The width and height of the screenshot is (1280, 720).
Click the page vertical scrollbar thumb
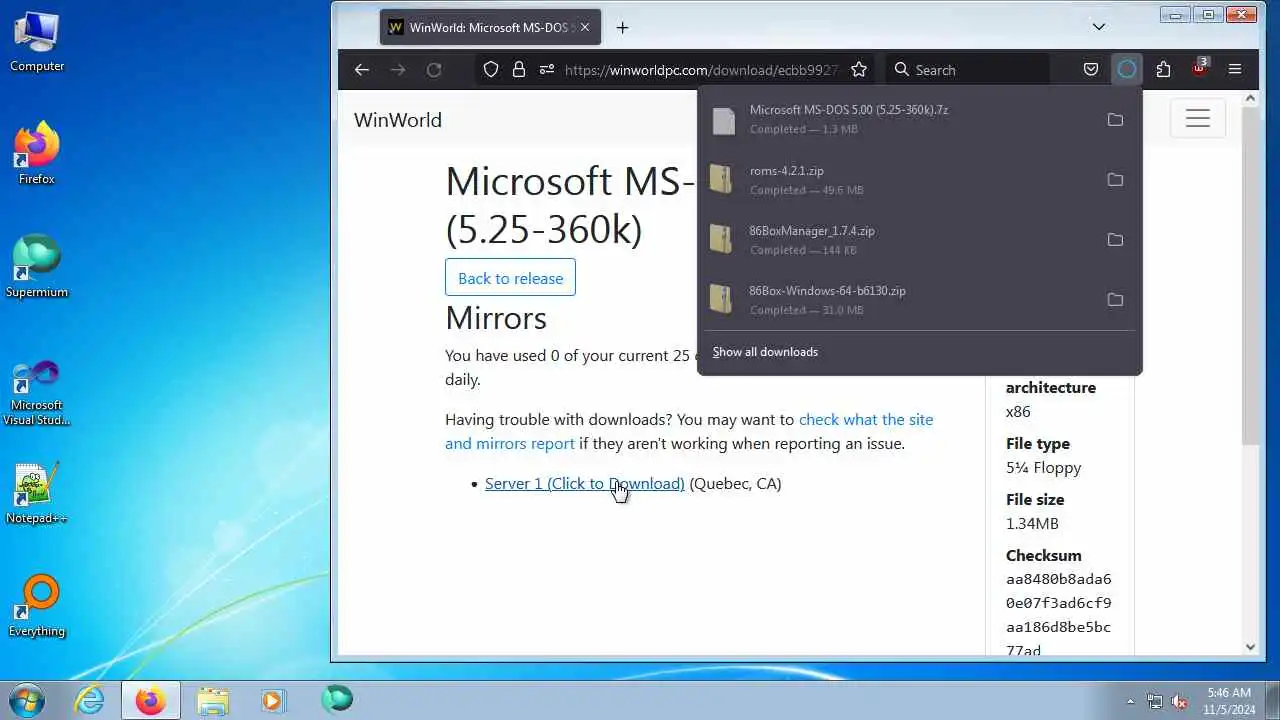1250,275
